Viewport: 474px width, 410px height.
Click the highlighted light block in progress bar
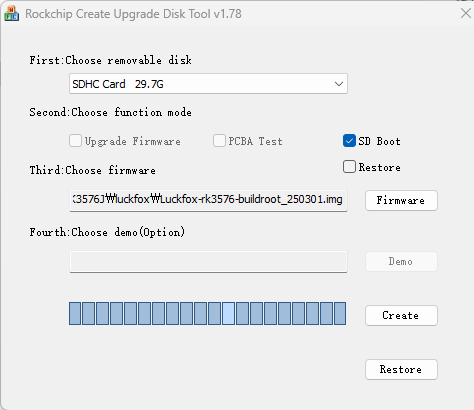pos(228,313)
